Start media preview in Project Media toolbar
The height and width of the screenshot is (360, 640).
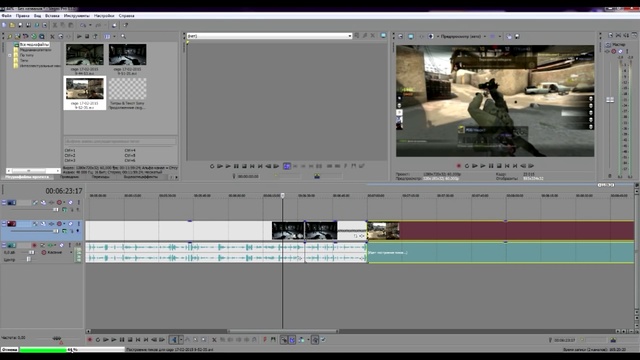[x=79, y=36]
